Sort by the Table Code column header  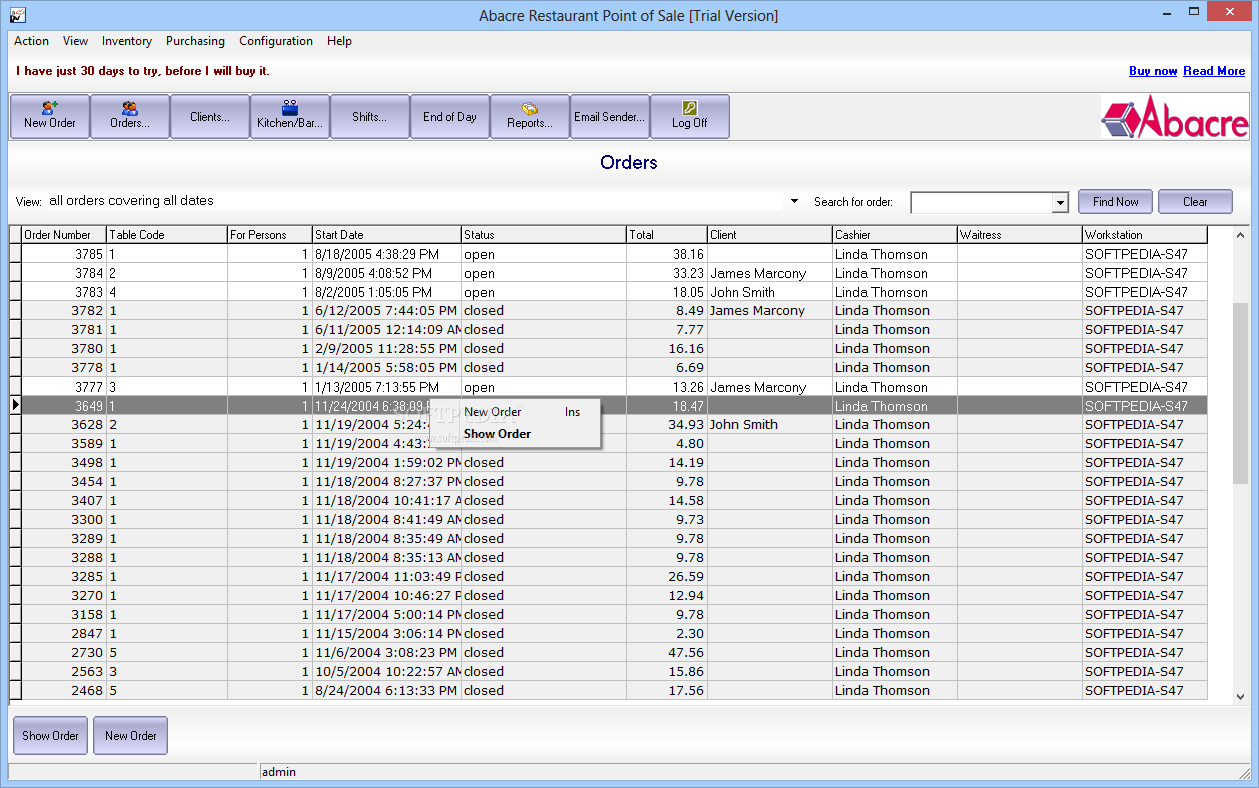[x=167, y=235]
